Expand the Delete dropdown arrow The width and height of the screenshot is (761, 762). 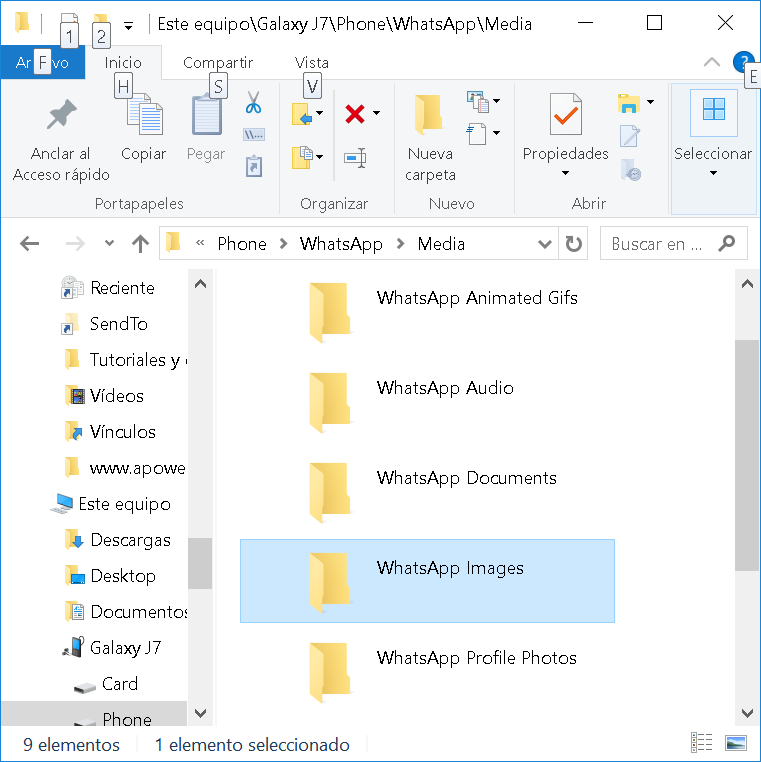click(x=377, y=113)
